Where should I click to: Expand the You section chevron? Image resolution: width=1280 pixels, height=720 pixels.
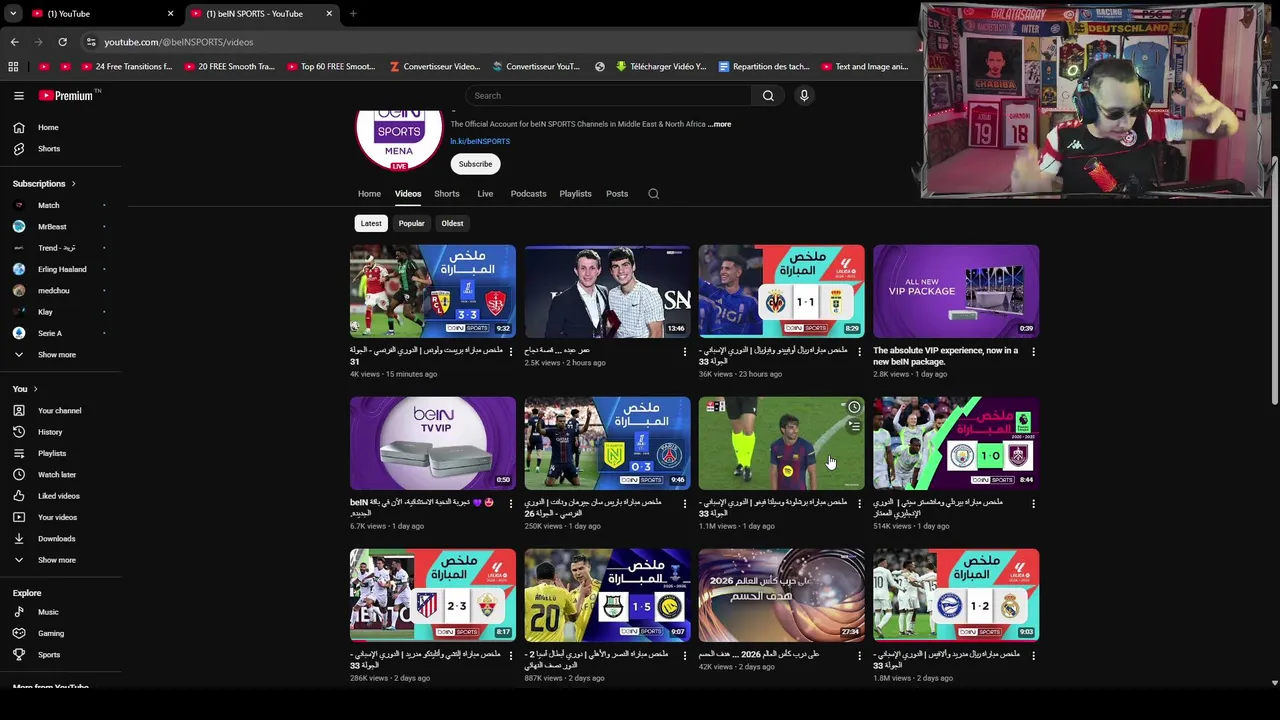tap(35, 389)
